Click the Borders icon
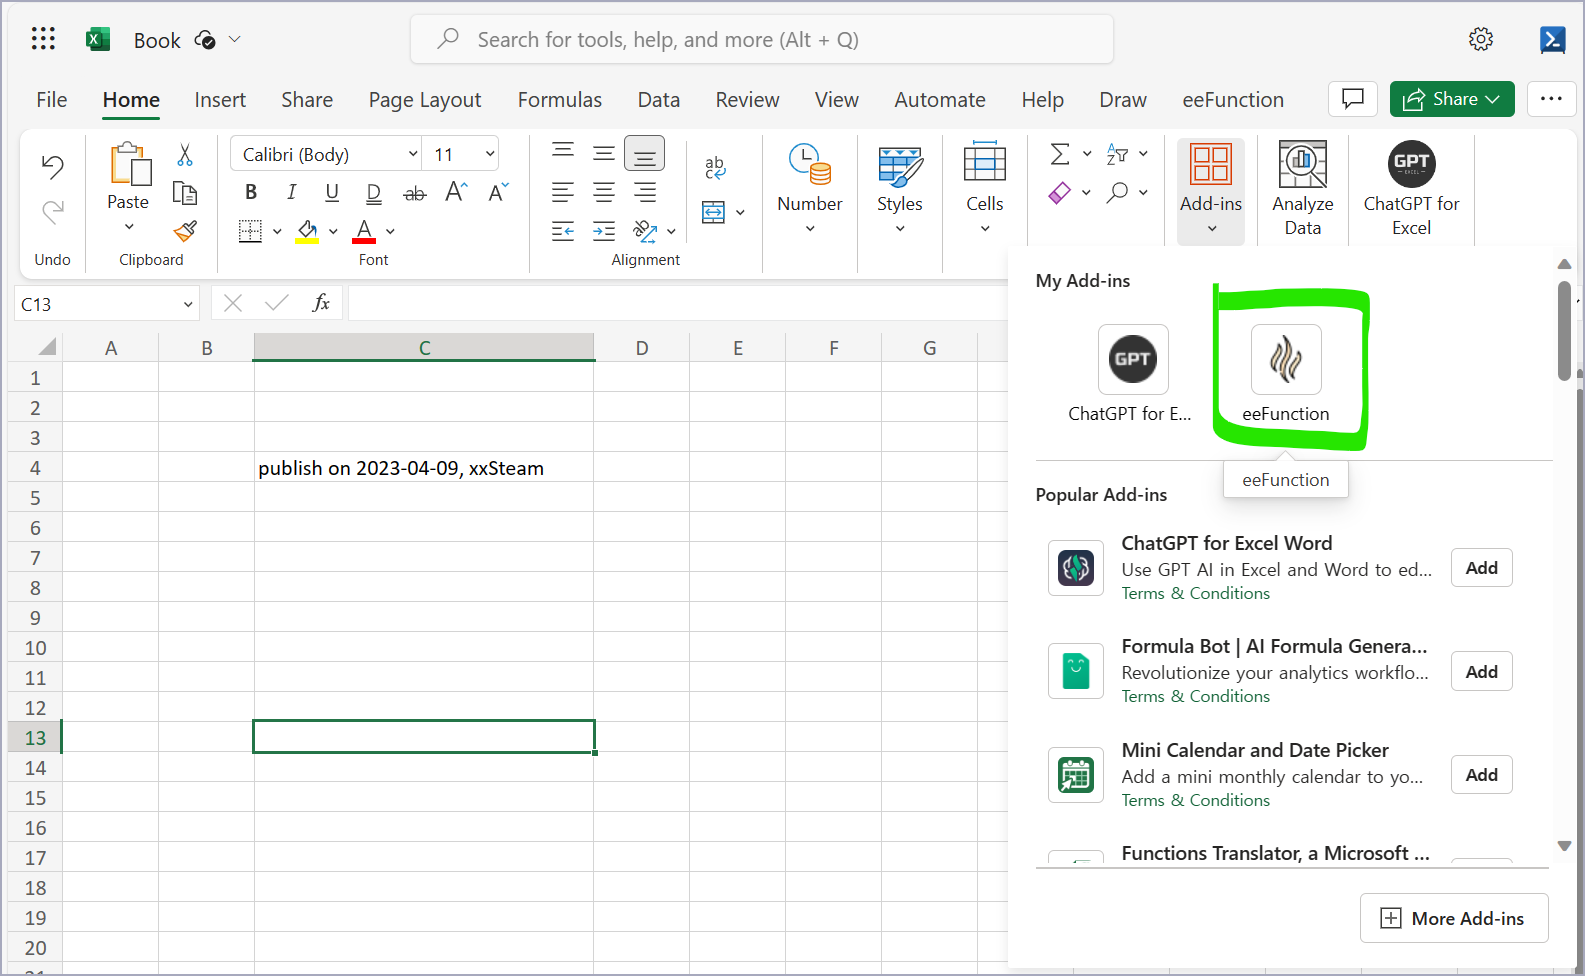The height and width of the screenshot is (976, 1585). tap(250, 231)
